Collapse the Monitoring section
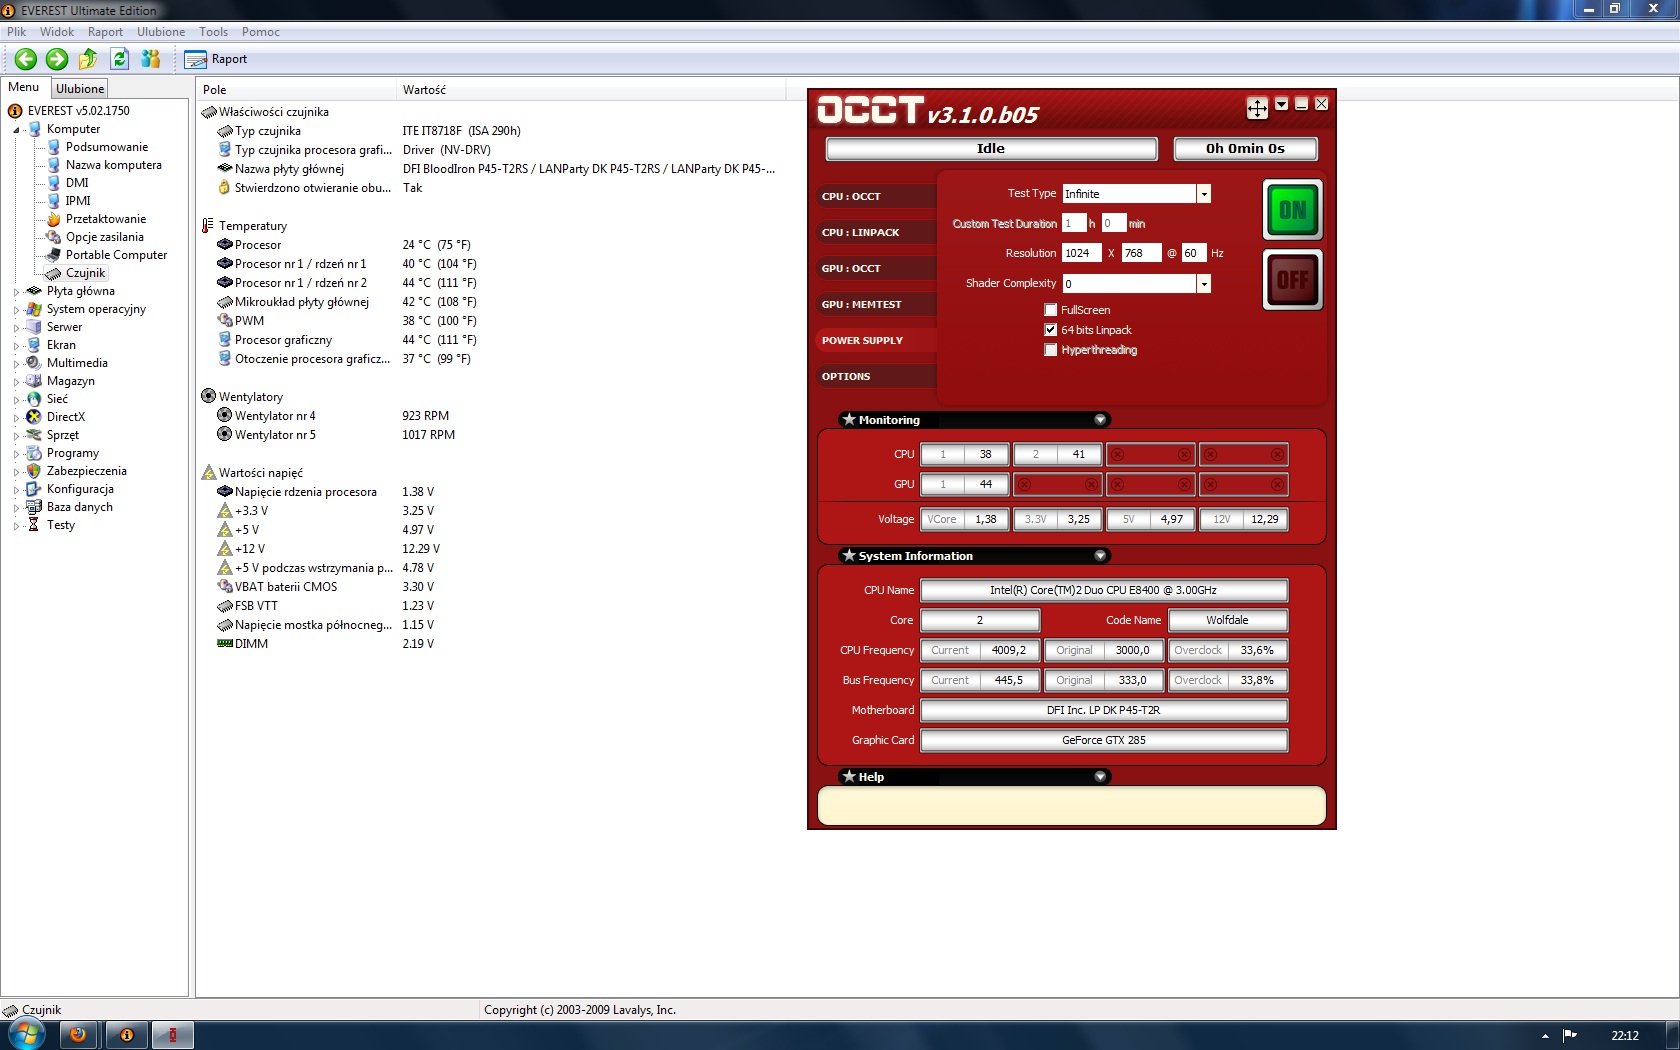The width and height of the screenshot is (1680, 1050). (x=1100, y=420)
